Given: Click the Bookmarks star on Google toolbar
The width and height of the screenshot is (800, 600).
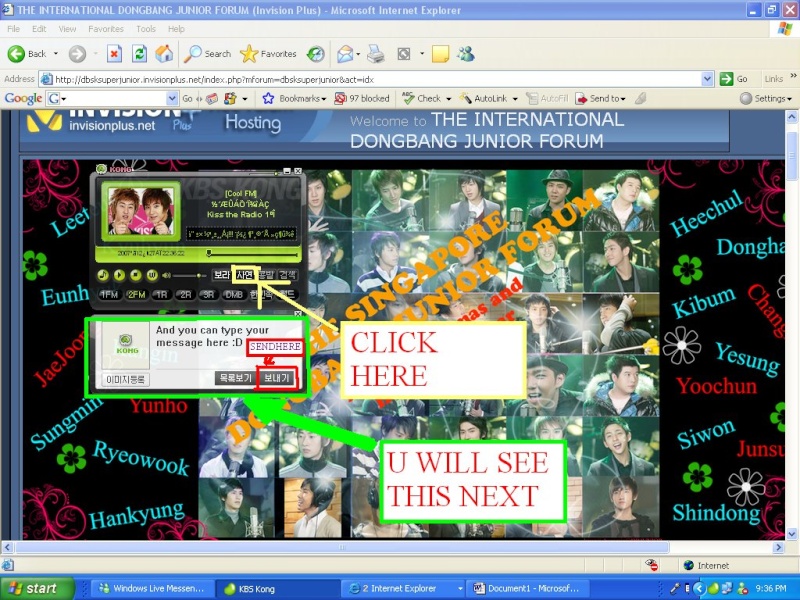Looking at the screenshot, I should pyautogui.click(x=268, y=98).
